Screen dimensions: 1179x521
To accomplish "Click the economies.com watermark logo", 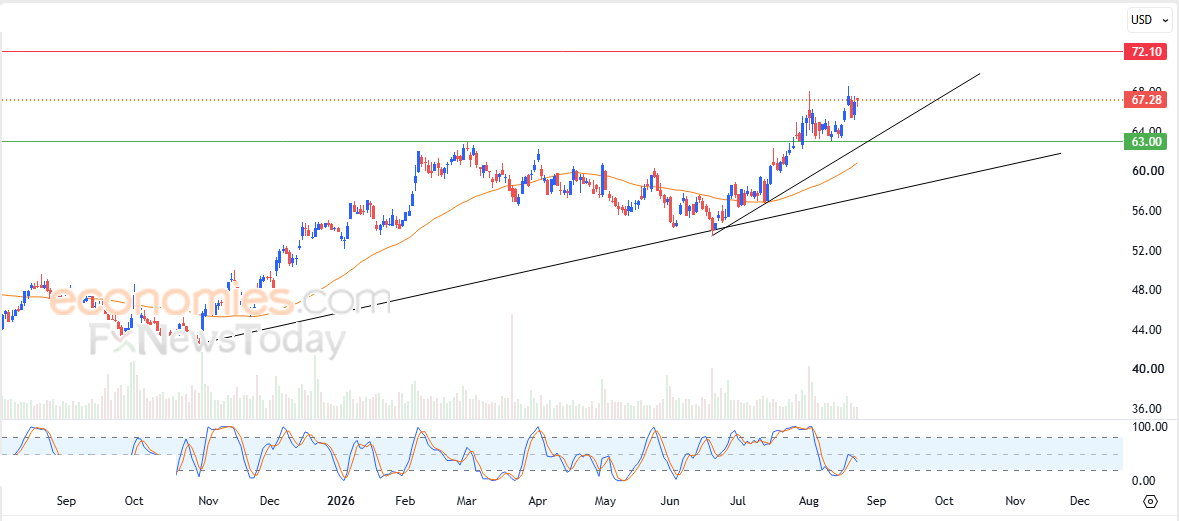I will point(202,300).
